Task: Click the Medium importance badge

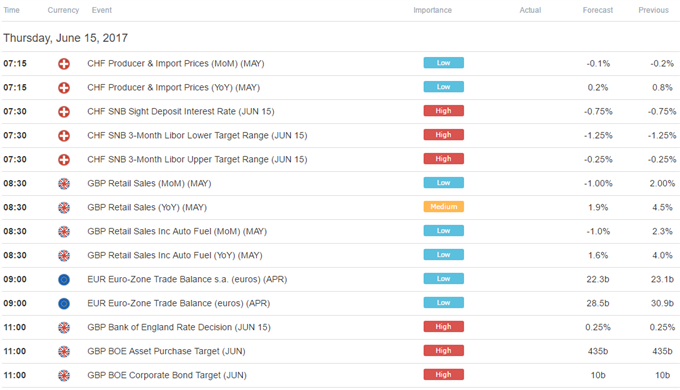Action: (444, 206)
